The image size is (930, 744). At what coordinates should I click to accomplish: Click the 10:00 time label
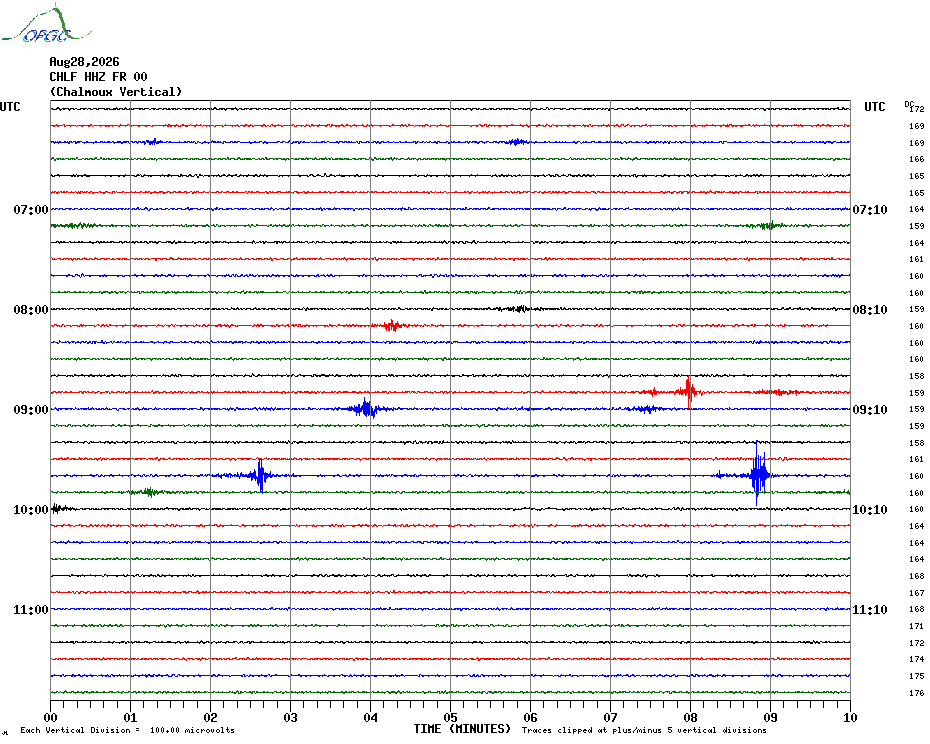31,510
